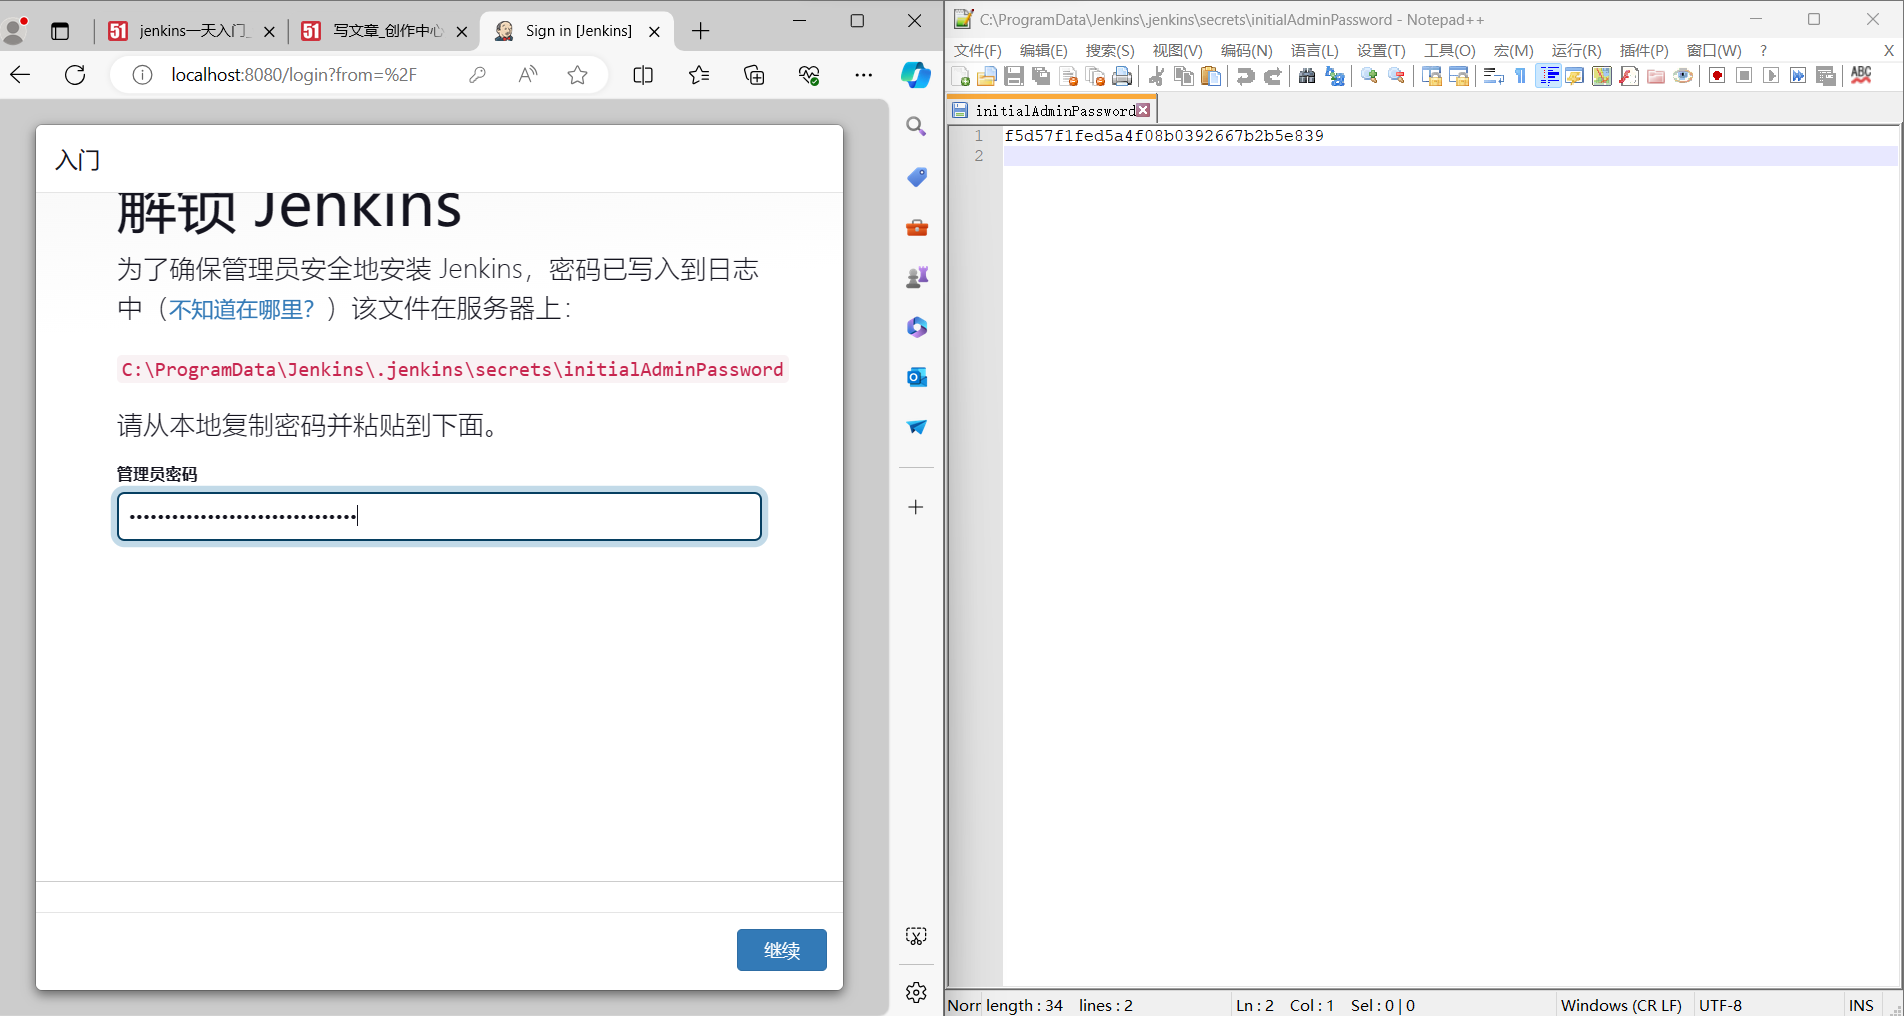Viewport: 1904px width, 1016px height.
Task: Open the Outlook icon in Edge sidebar
Action: [916, 377]
